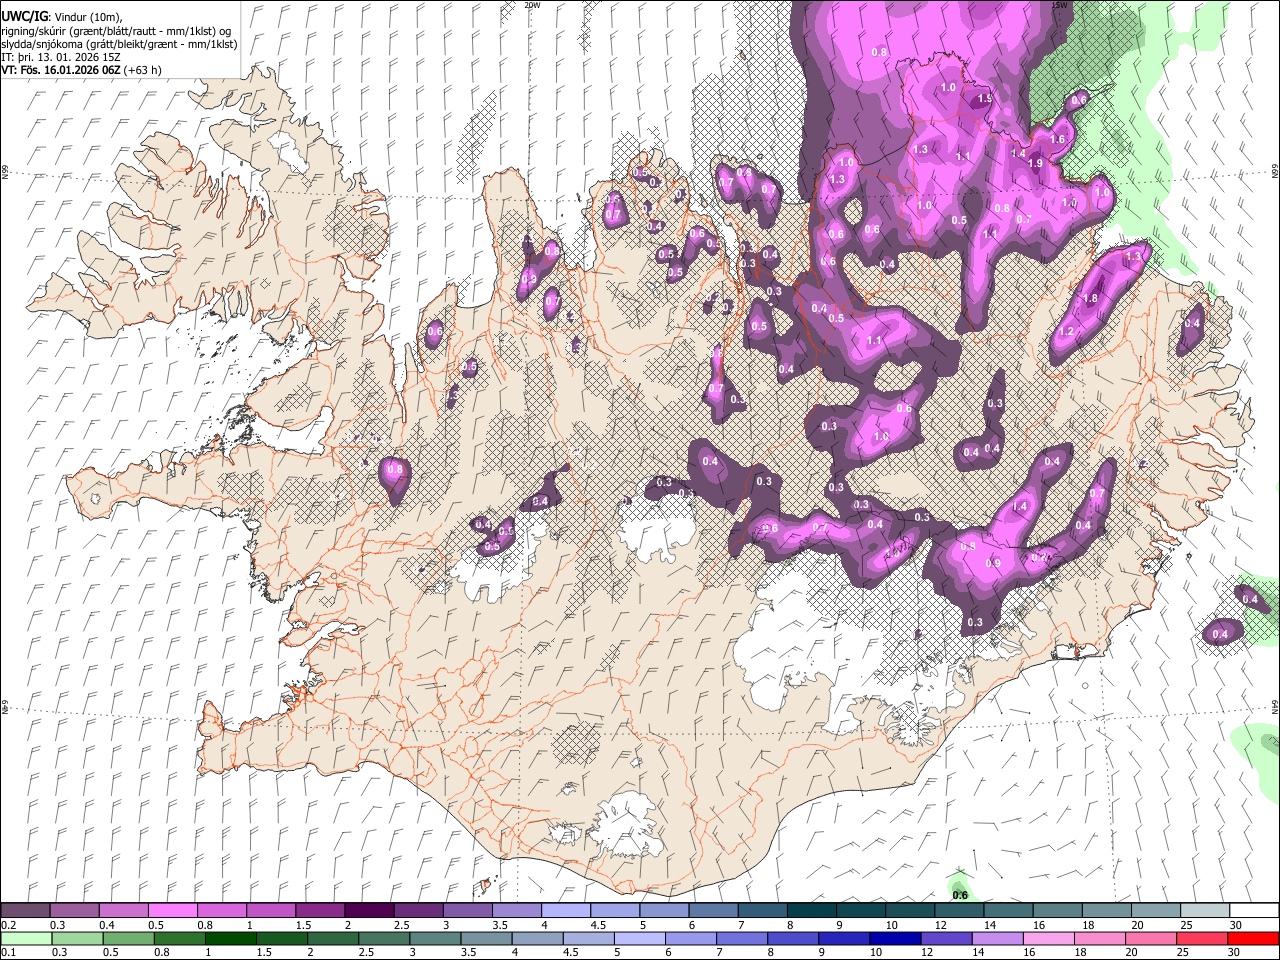This screenshot has width=1280, height=960.
Task: Click the "Vindur (10m)" header text
Action: [86, 18]
